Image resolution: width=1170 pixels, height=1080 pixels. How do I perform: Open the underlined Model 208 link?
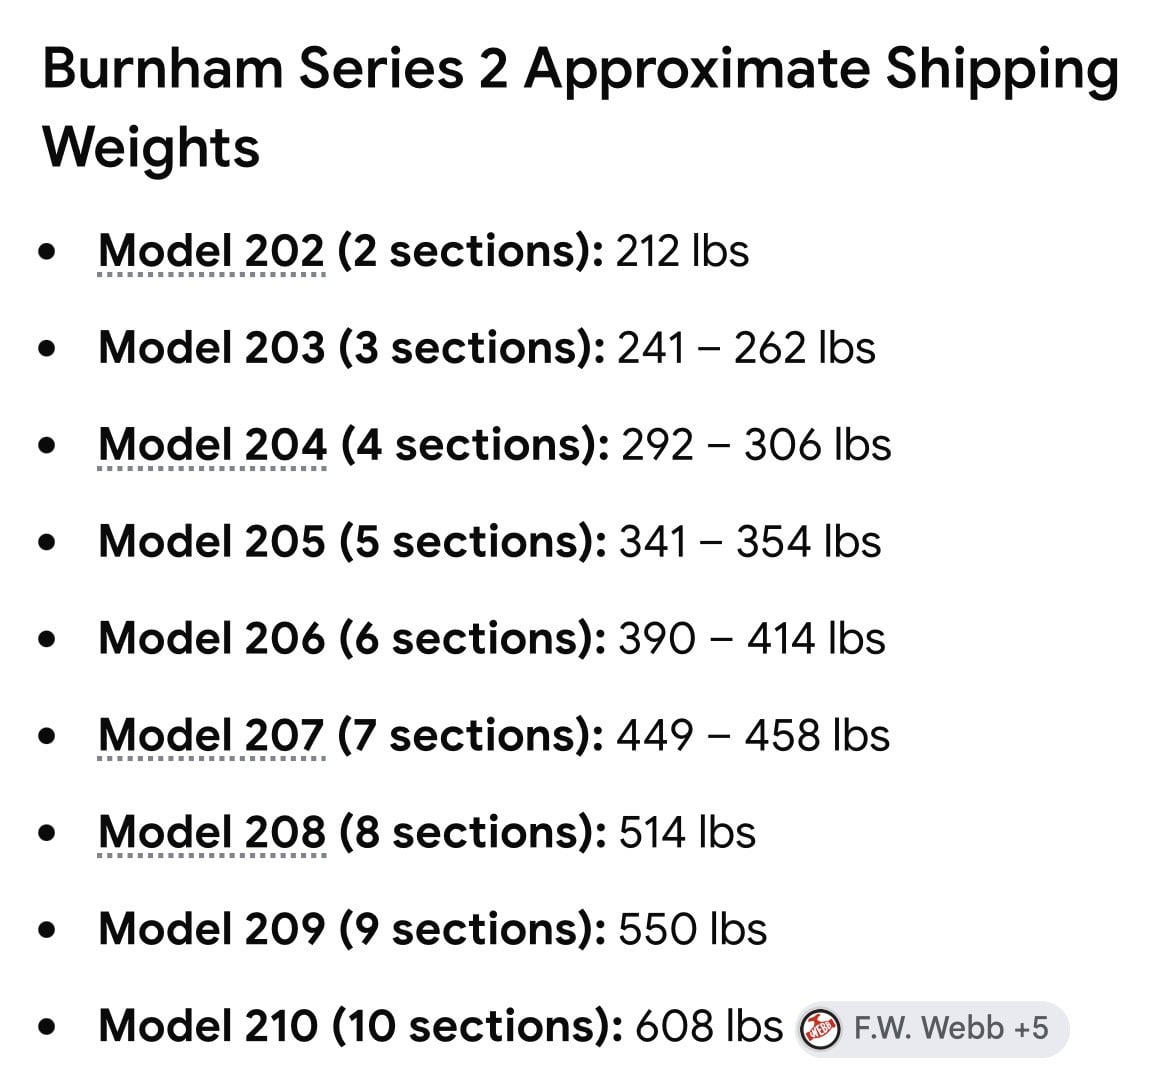coord(212,833)
